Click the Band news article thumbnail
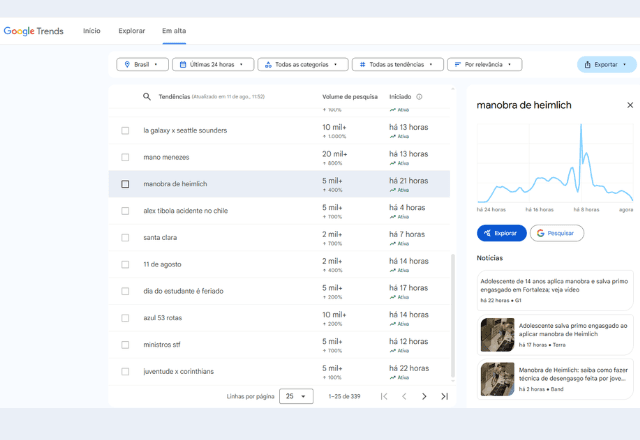The height and width of the screenshot is (440, 640). [x=498, y=379]
